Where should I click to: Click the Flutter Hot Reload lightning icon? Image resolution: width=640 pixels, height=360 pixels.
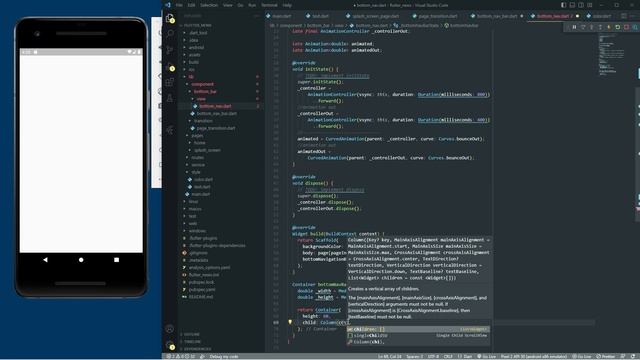(609, 27)
